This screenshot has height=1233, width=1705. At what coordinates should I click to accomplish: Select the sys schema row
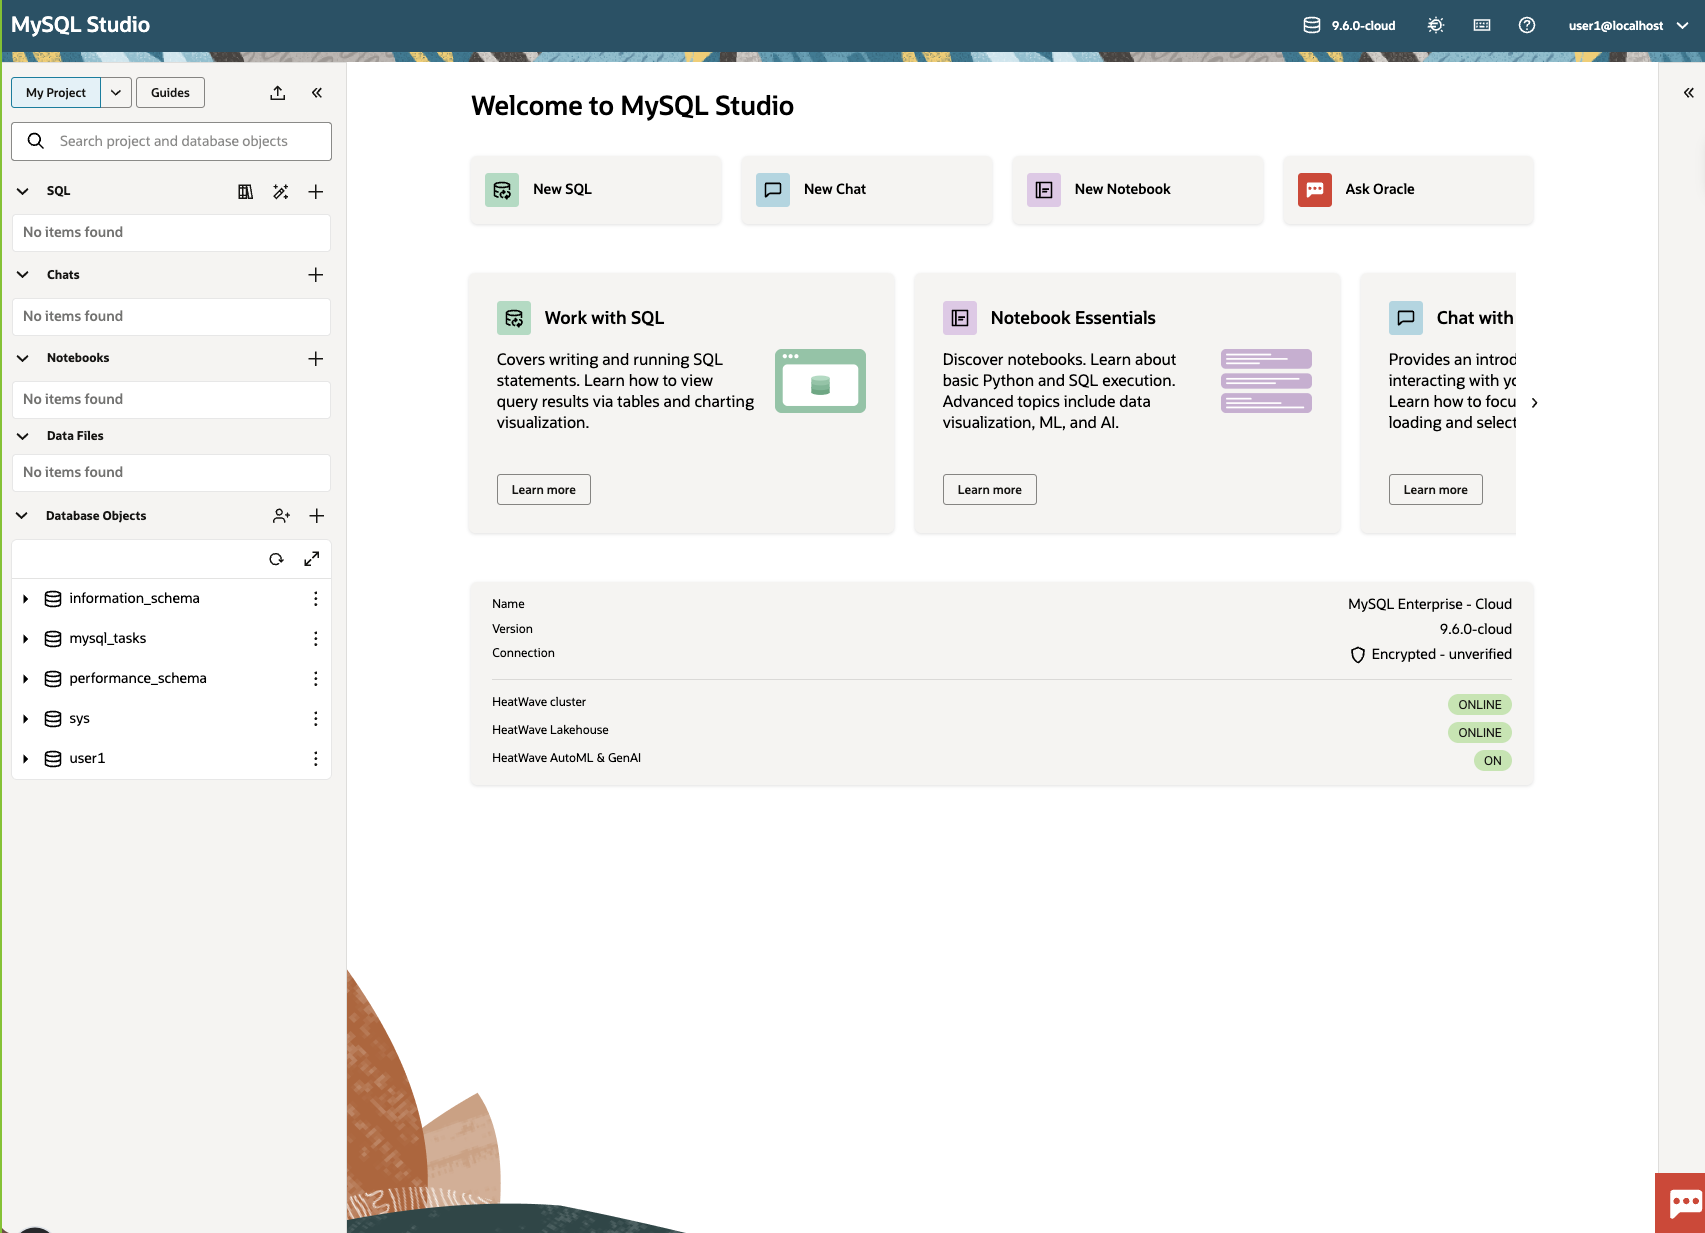click(171, 718)
